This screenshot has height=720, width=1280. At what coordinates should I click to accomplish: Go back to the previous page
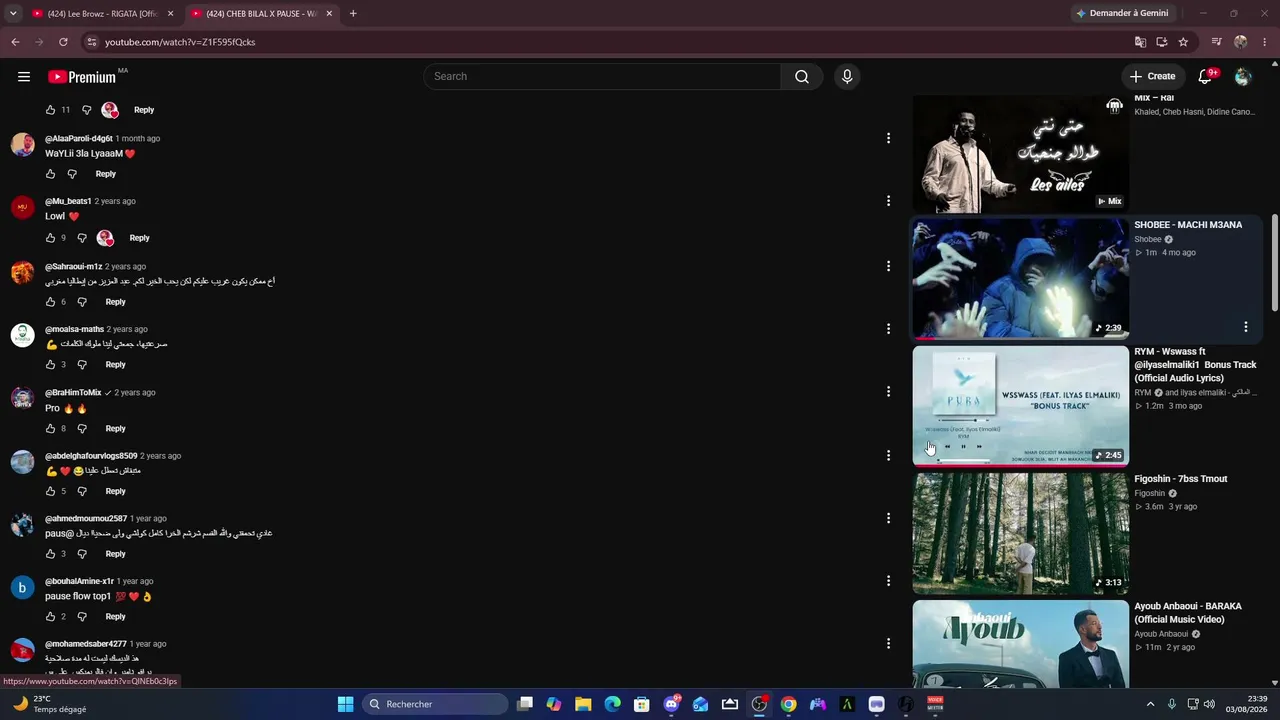15,42
